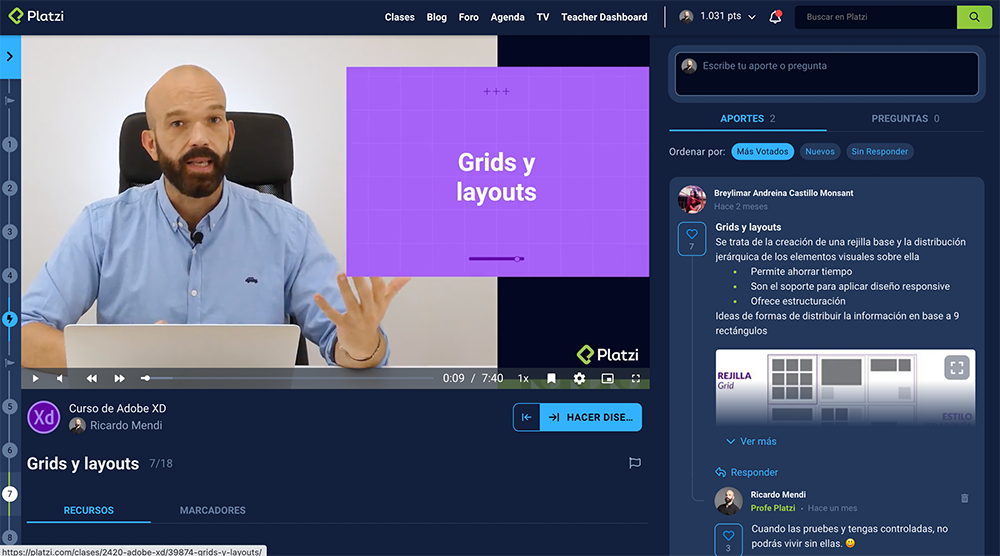This screenshot has height=556, width=1000.
Task: Click Responder under the comment
Action: coord(753,472)
